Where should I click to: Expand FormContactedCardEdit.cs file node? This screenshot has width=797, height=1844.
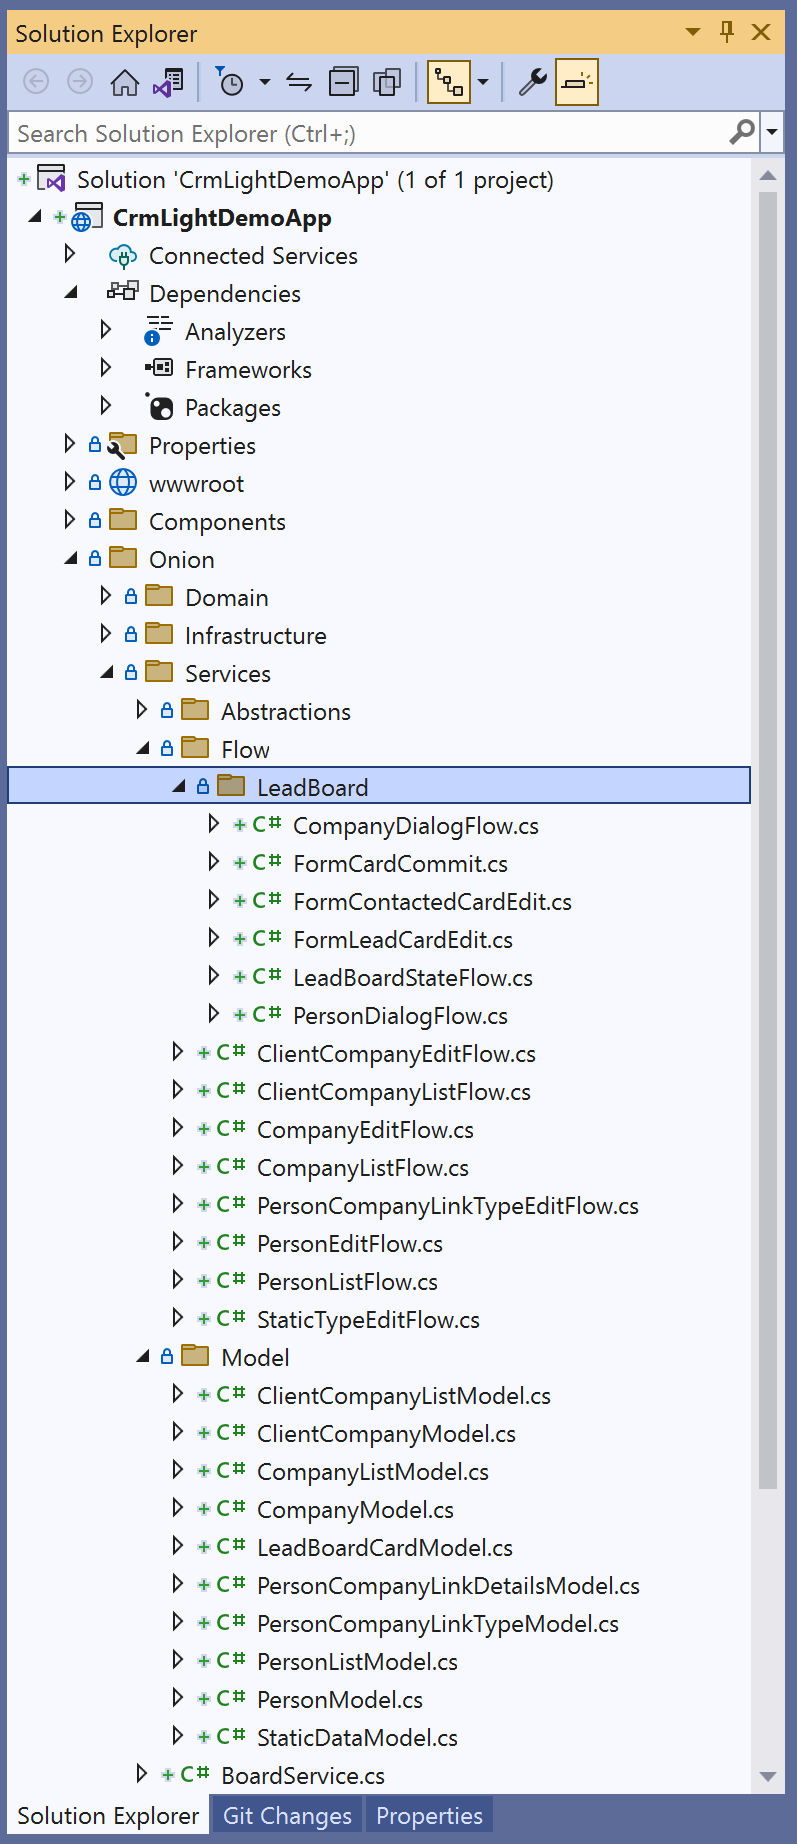coord(214,900)
